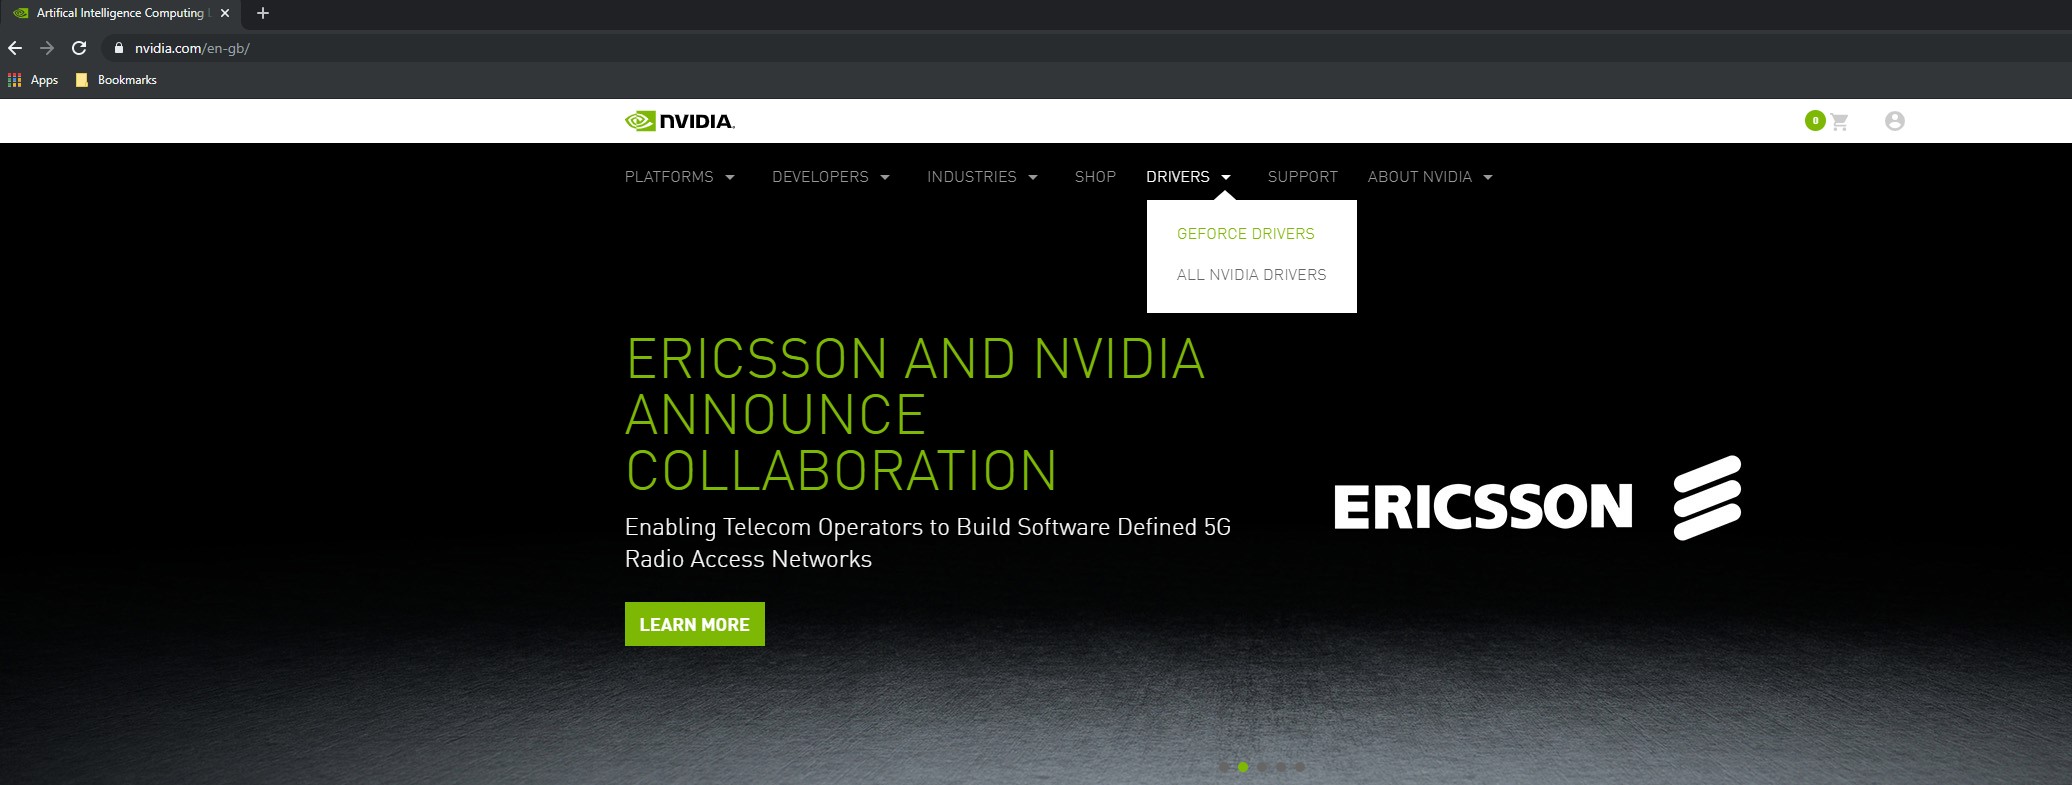Click the Learn More button
The image size is (2072, 785).
[694, 624]
